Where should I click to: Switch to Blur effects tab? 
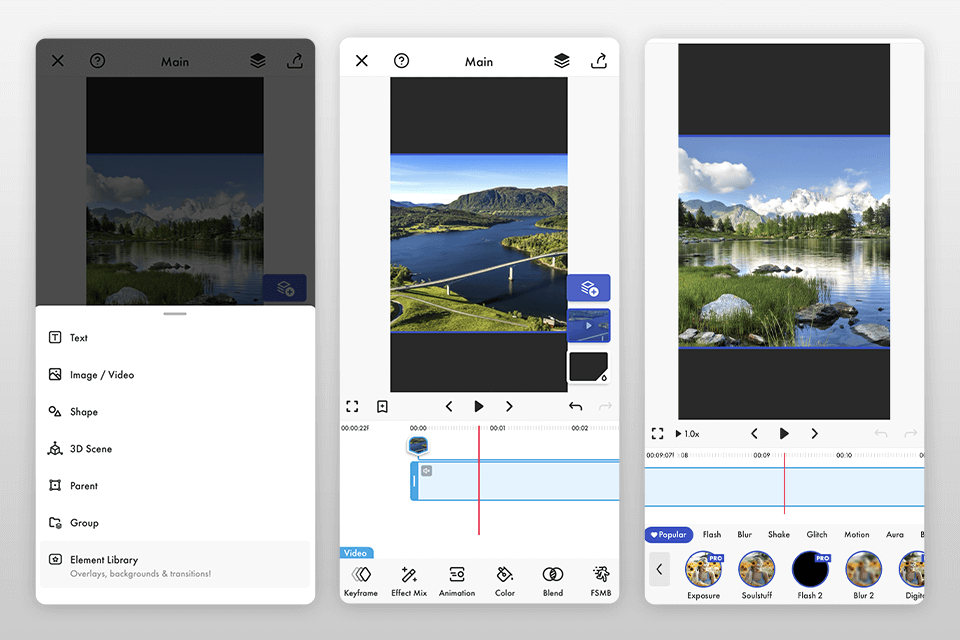click(x=744, y=535)
